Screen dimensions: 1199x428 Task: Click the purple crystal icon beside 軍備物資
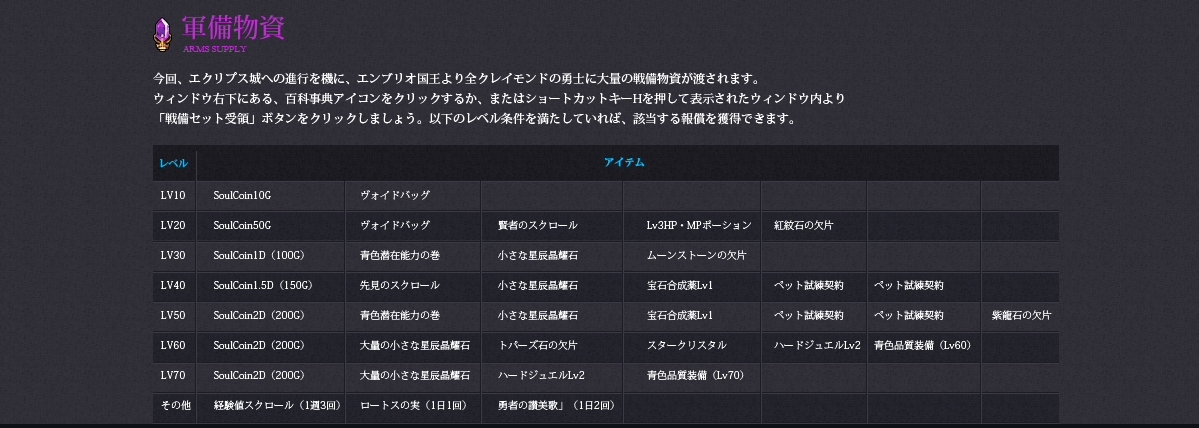[x=162, y=33]
